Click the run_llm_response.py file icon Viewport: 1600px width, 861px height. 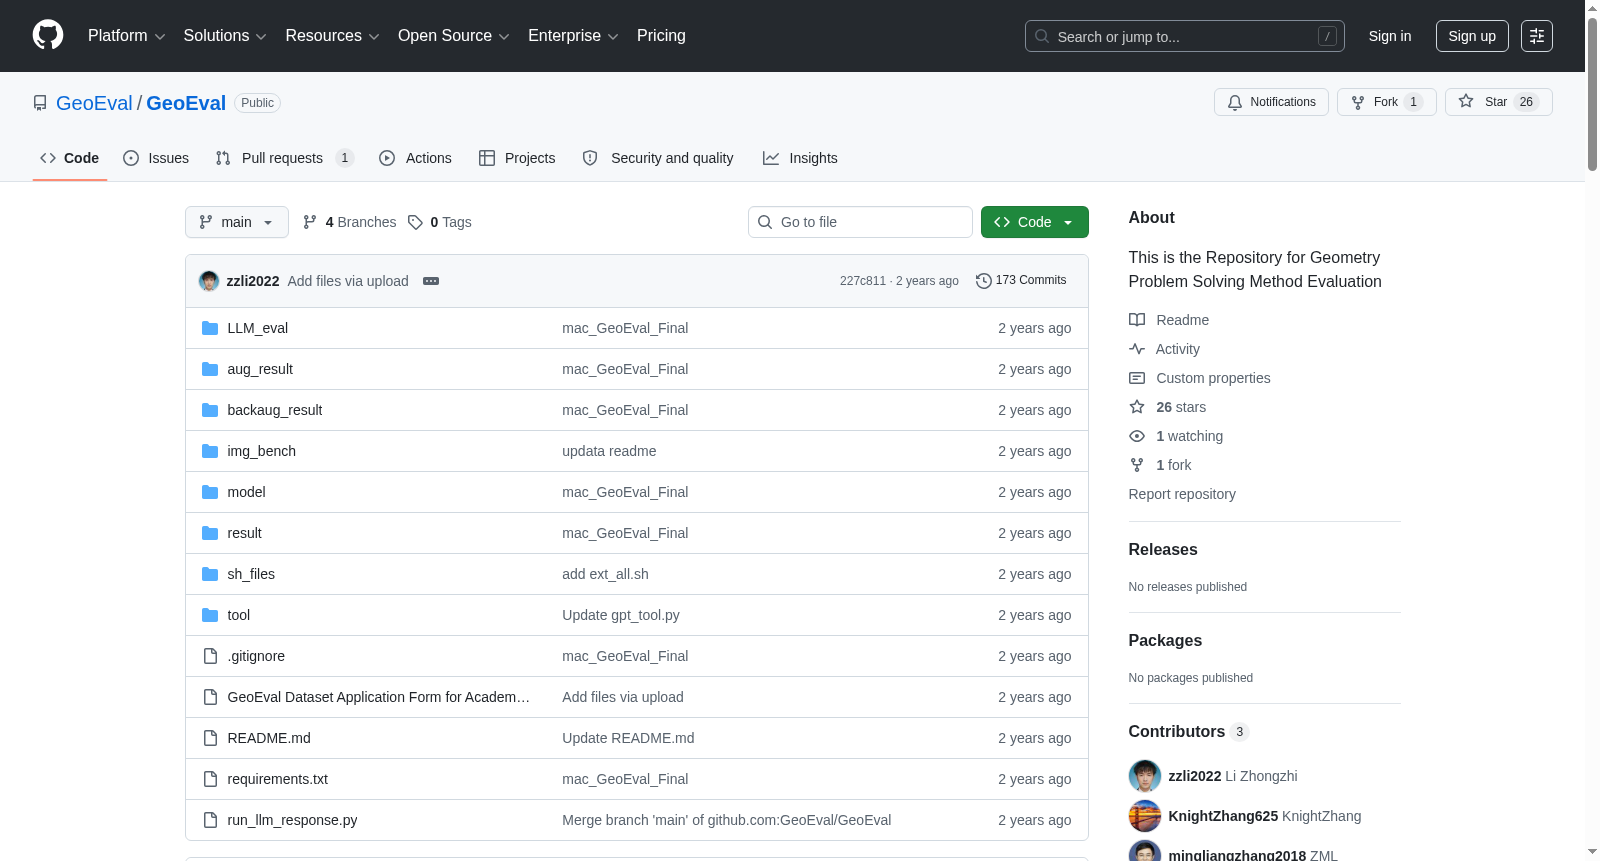click(210, 820)
